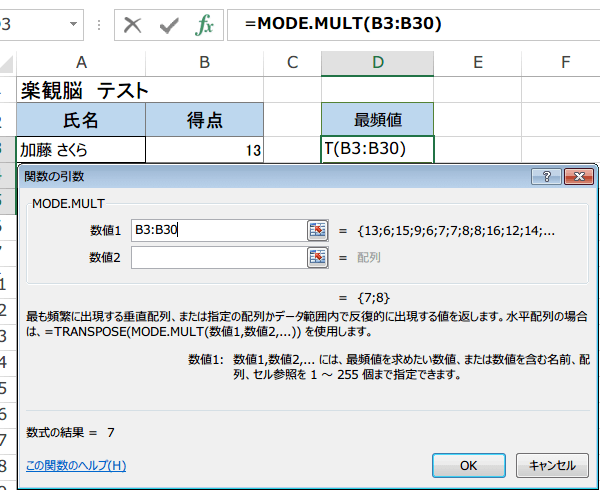Click the greyed 配列 preview text
Image resolution: width=600 pixels, height=490 pixels.
click(368, 257)
